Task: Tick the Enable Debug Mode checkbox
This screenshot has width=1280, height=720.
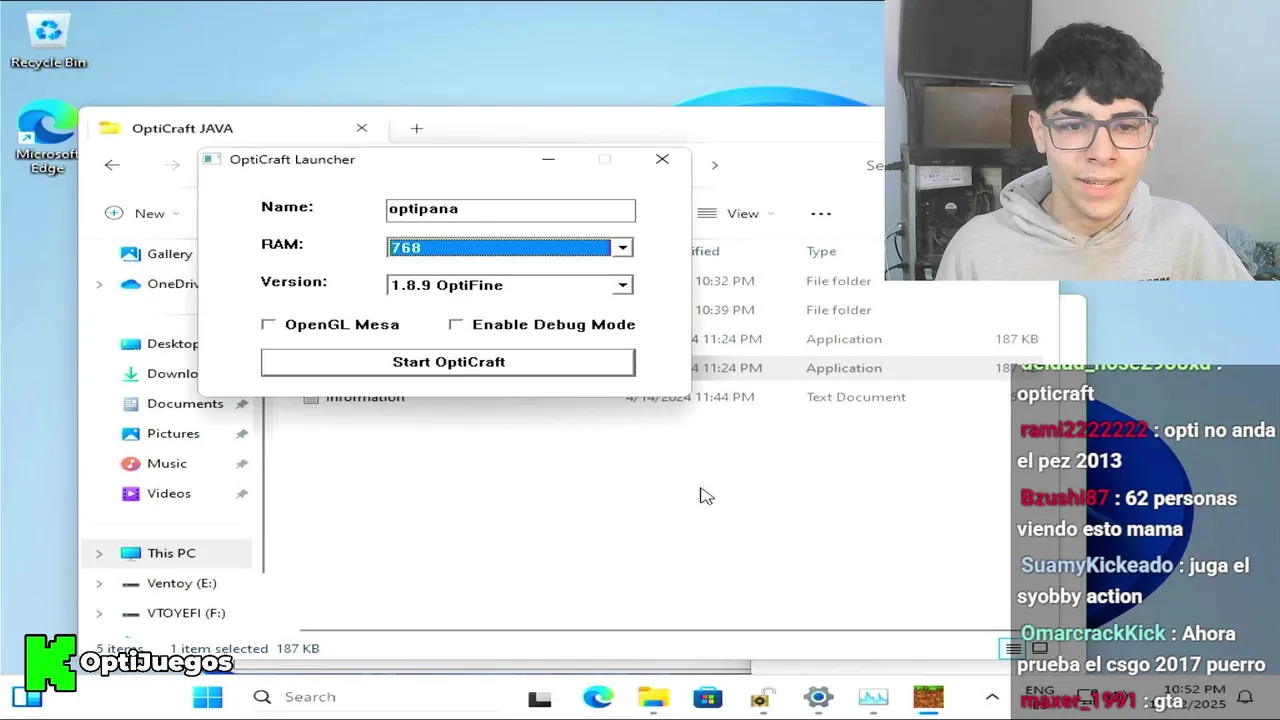Action: click(456, 324)
